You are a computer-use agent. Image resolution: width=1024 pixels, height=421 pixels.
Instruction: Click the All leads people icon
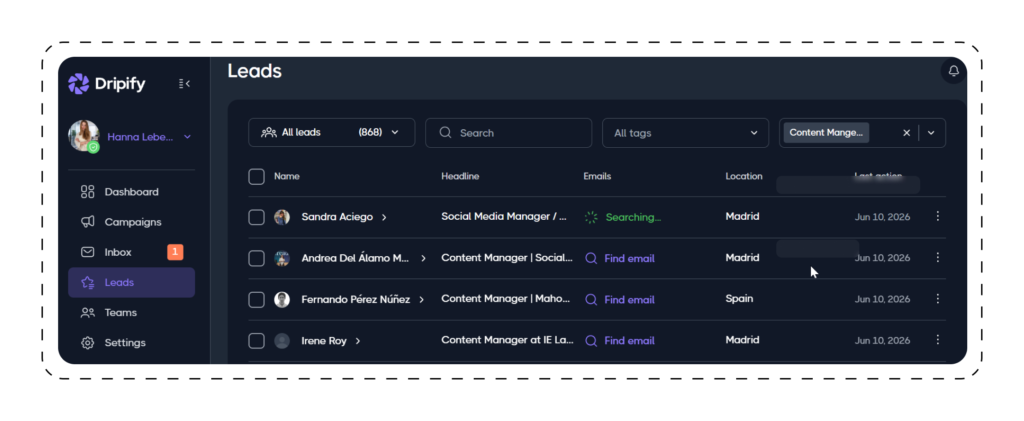[268, 133]
